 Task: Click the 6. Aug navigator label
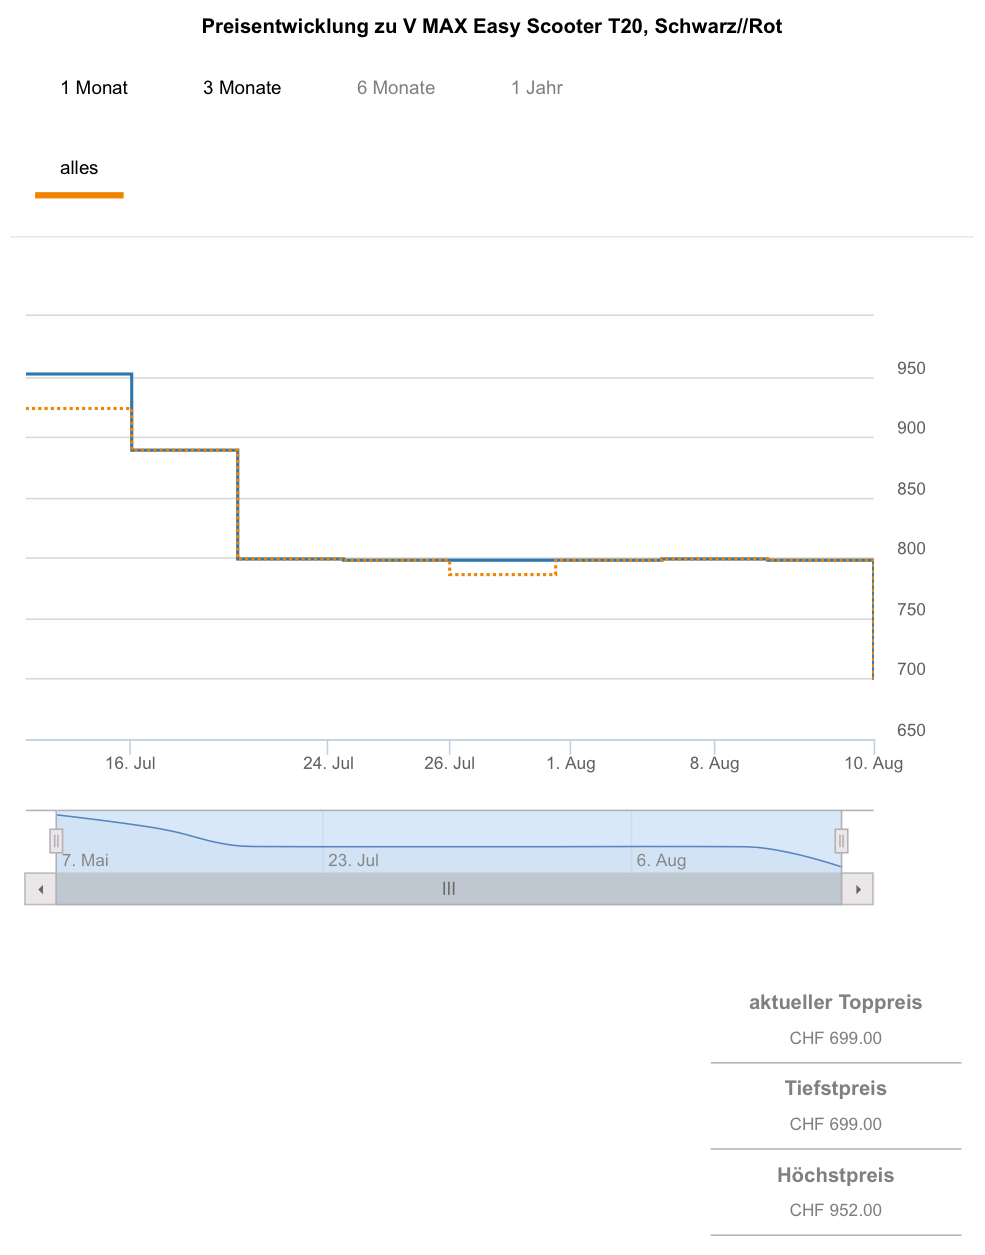(661, 860)
